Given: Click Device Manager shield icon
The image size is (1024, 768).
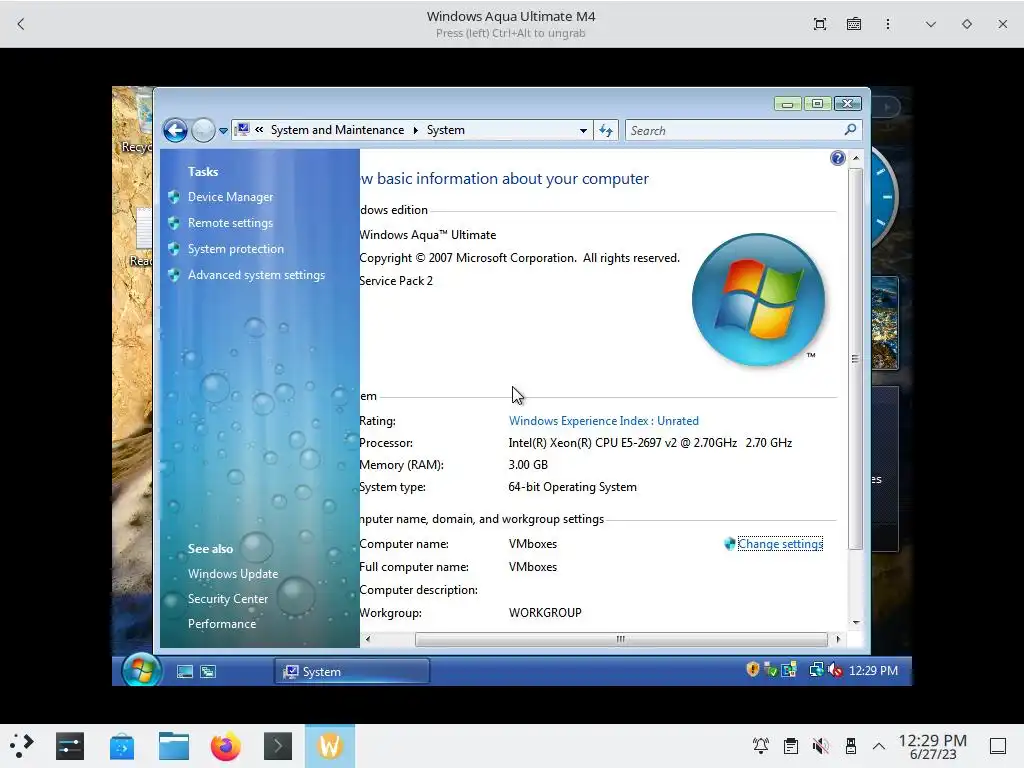Looking at the screenshot, I should point(174,197).
